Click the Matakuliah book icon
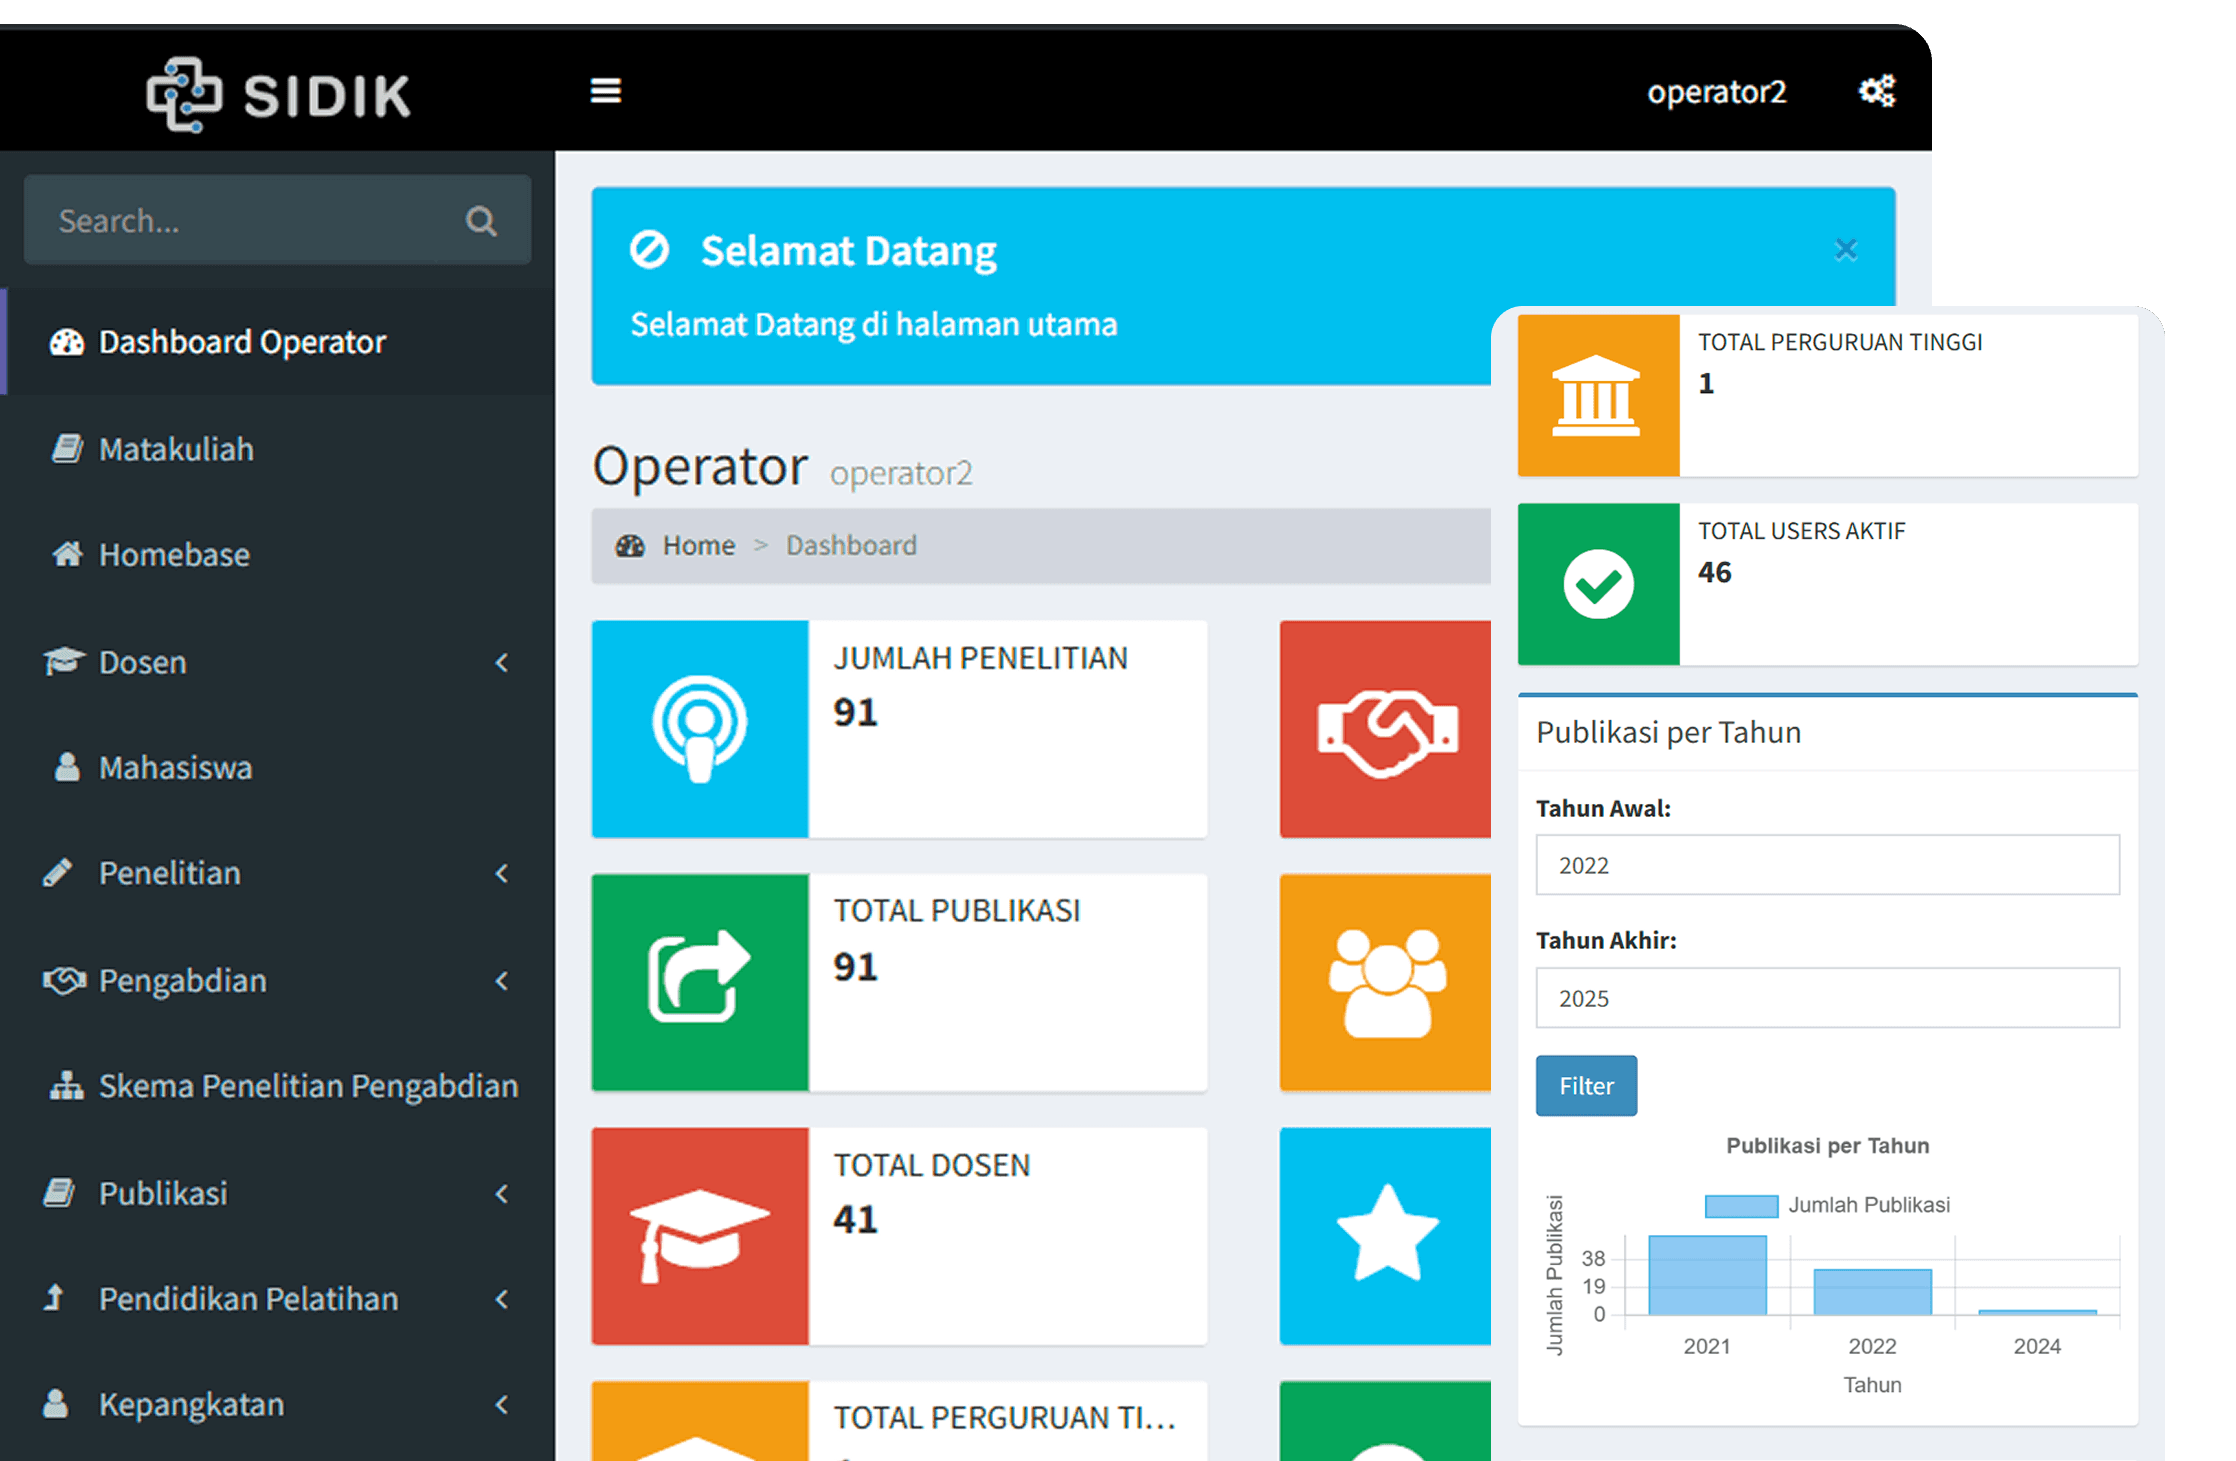The image size is (2236, 1461). pyautogui.click(x=67, y=448)
